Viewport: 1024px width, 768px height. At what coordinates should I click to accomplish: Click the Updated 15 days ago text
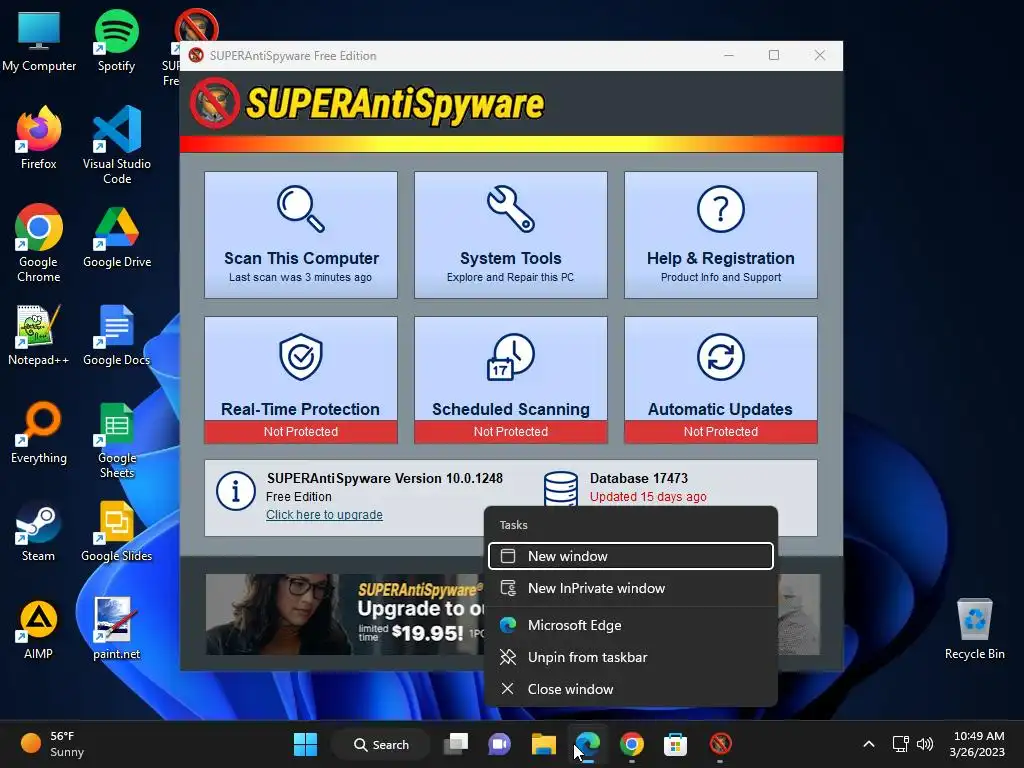[x=648, y=496]
